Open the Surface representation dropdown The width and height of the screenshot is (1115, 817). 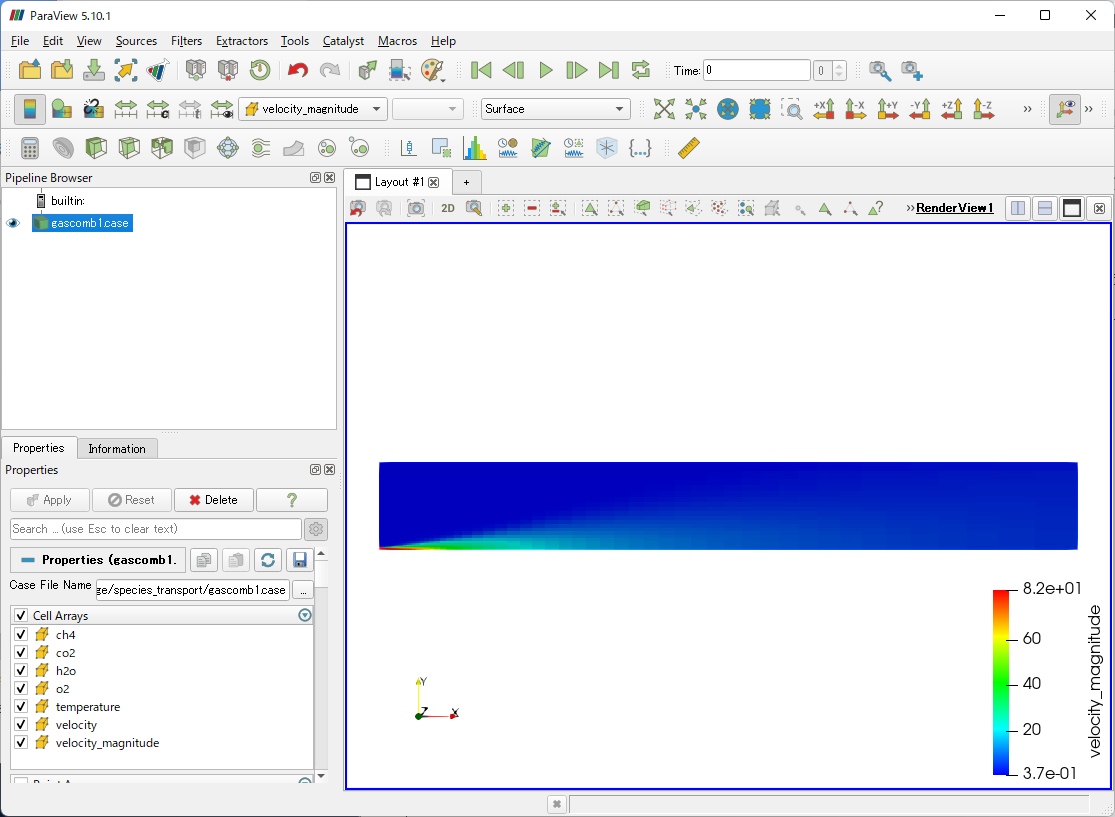(x=555, y=109)
